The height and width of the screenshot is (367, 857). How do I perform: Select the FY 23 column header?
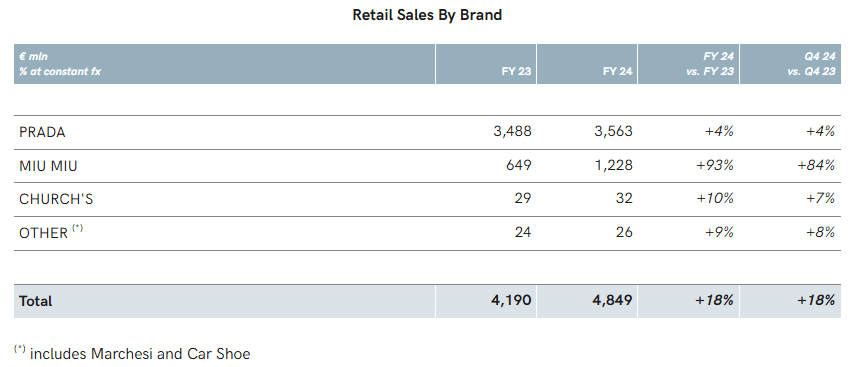tap(516, 71)
